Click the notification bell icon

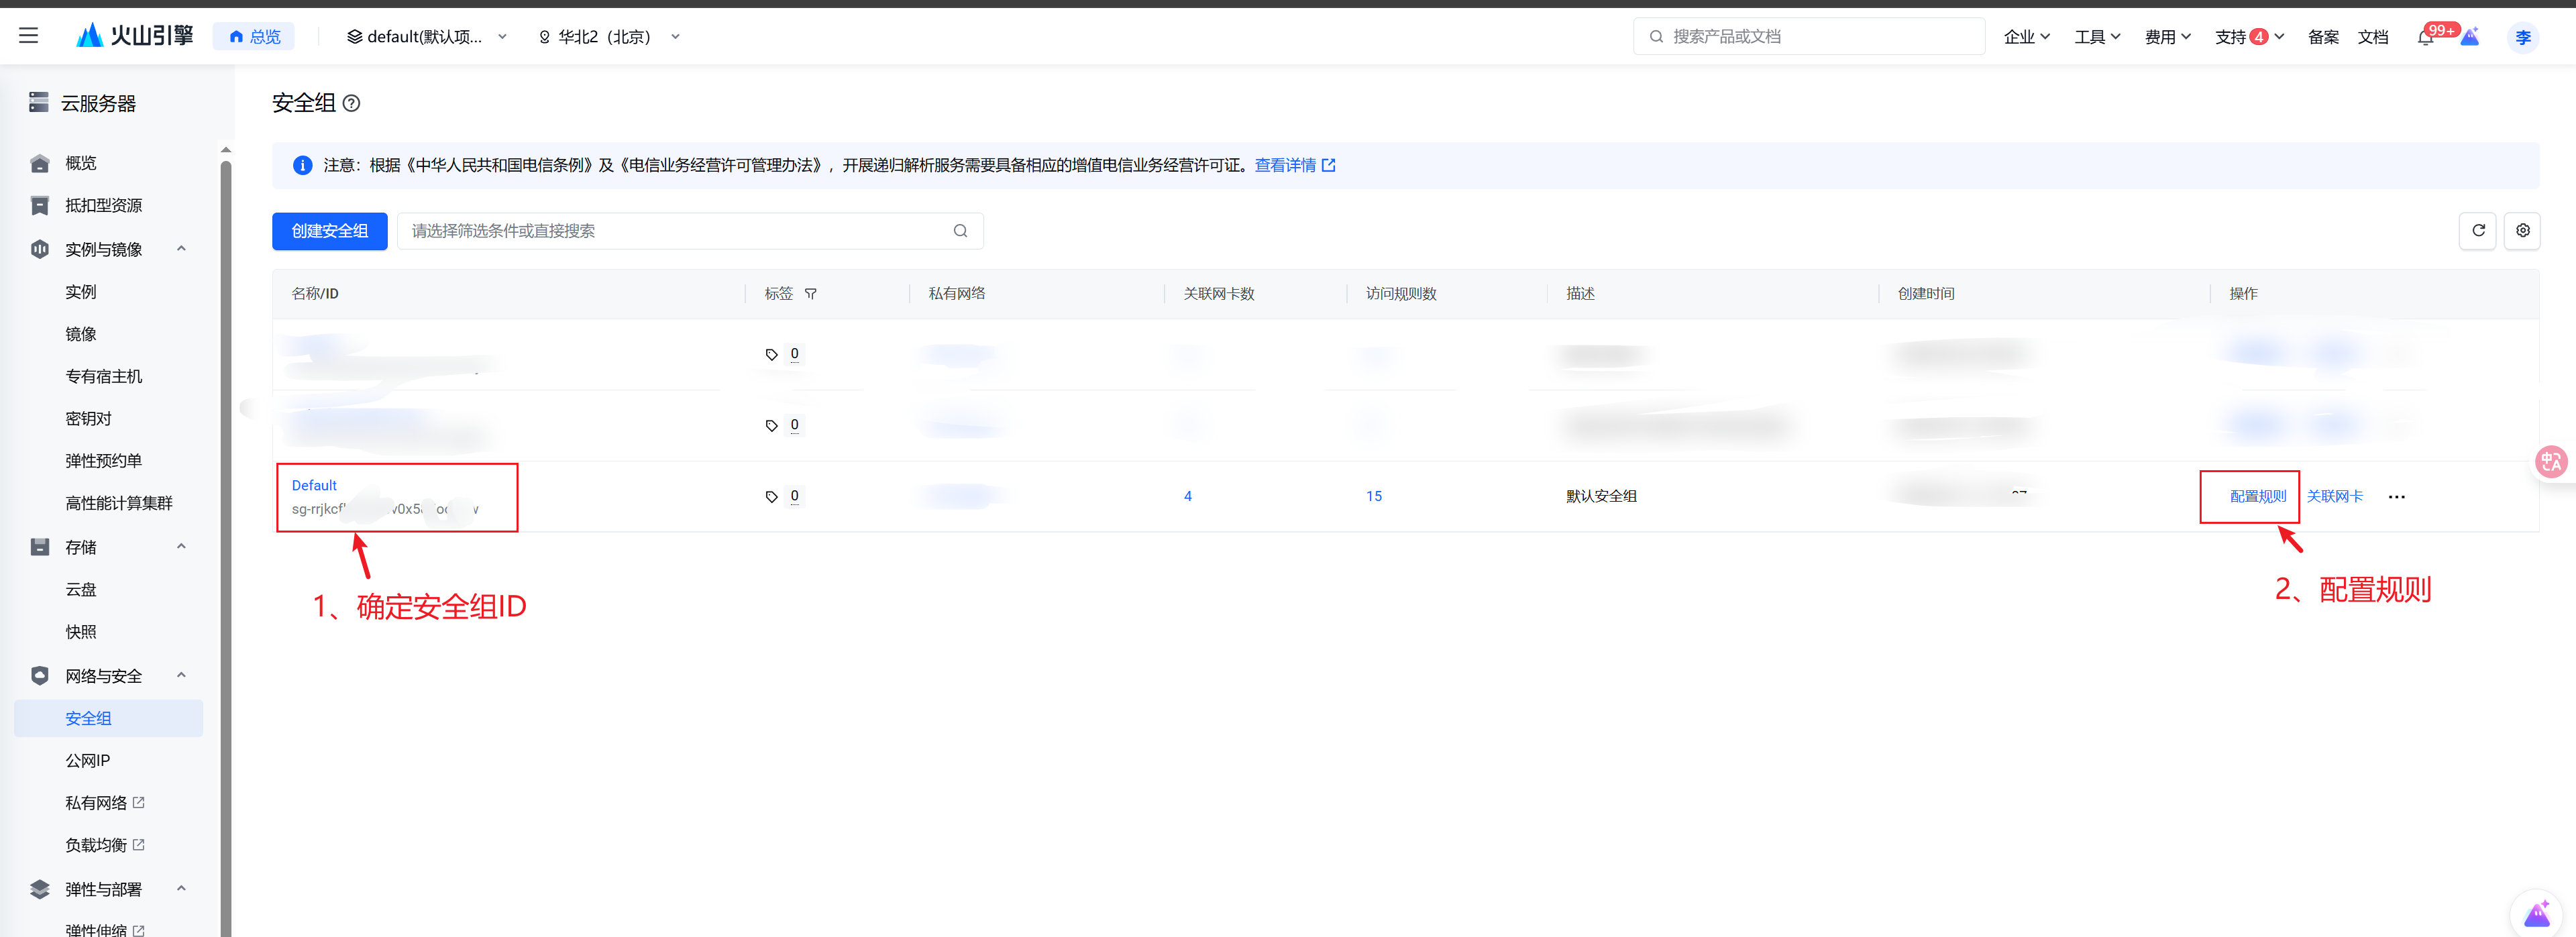point(2425,38)
